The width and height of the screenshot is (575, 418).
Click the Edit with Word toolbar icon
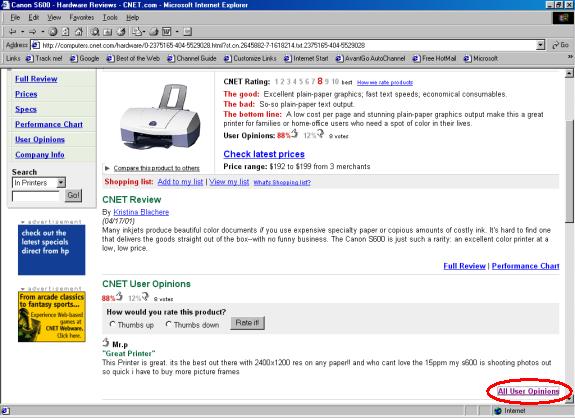click(166, 32)
